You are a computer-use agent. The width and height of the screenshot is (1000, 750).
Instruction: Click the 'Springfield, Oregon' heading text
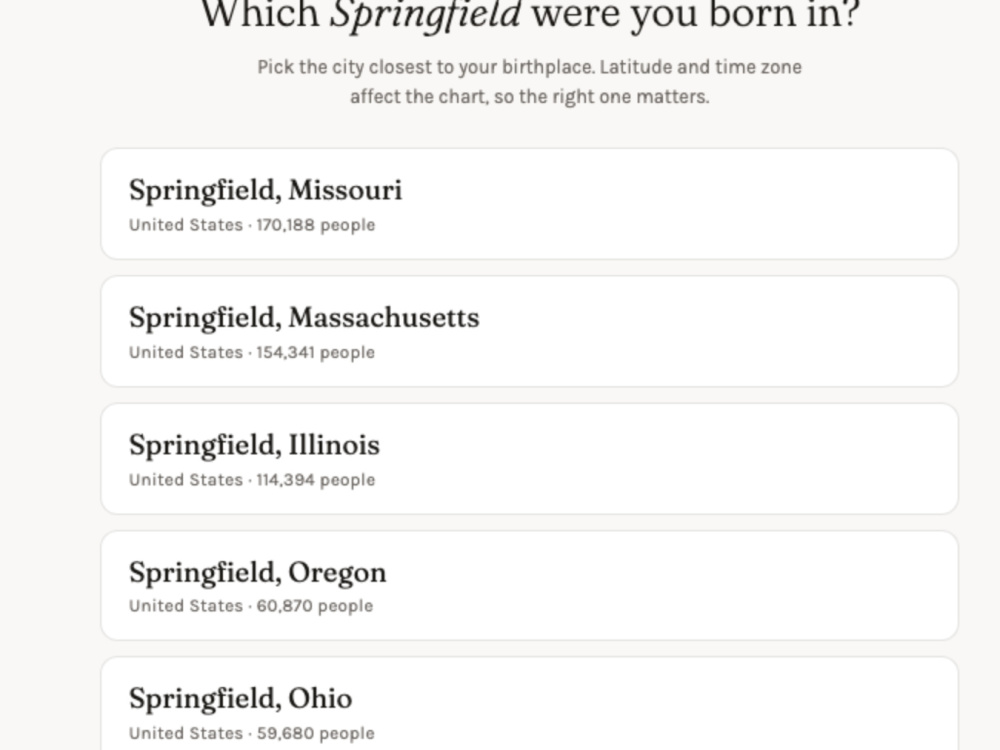pyautogui.click(x=258, y=573)
